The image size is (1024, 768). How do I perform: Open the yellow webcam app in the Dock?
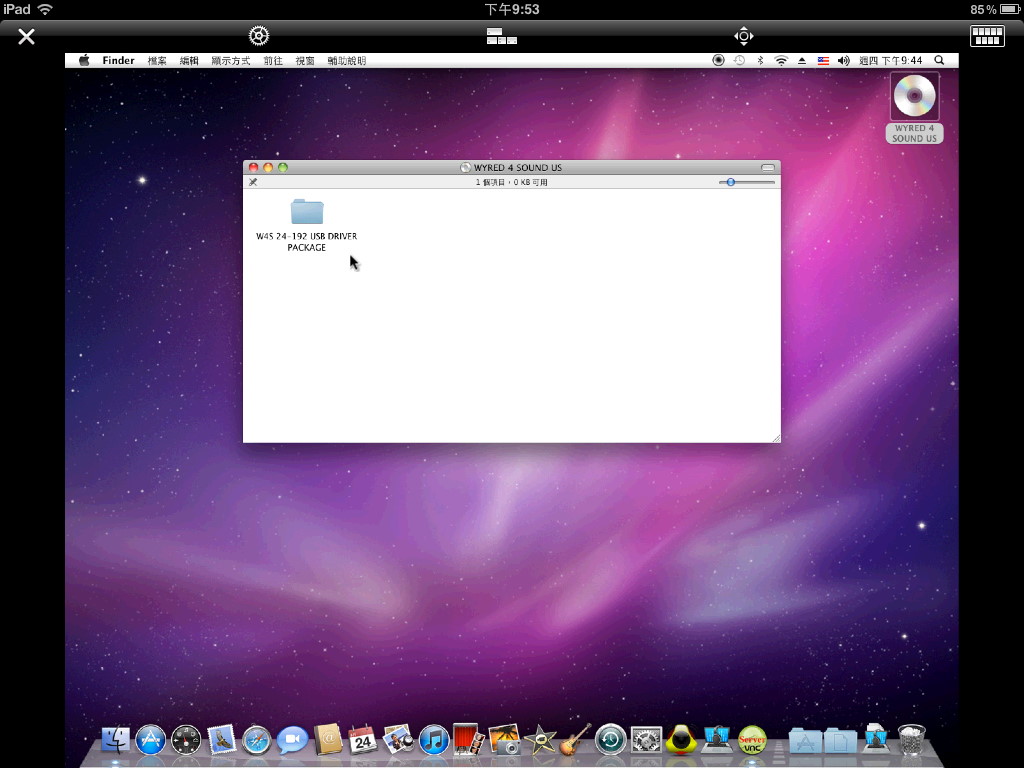coord(681,741)
